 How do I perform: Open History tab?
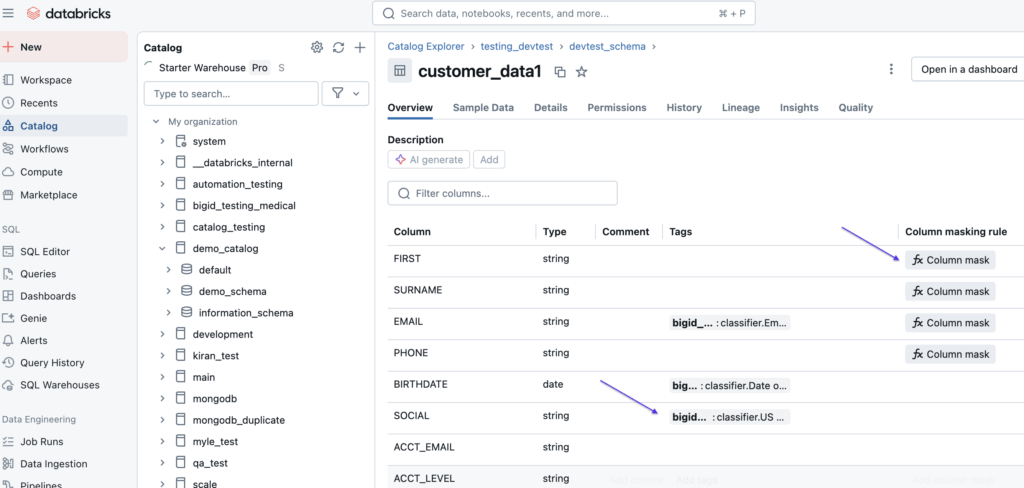point(684,108)
